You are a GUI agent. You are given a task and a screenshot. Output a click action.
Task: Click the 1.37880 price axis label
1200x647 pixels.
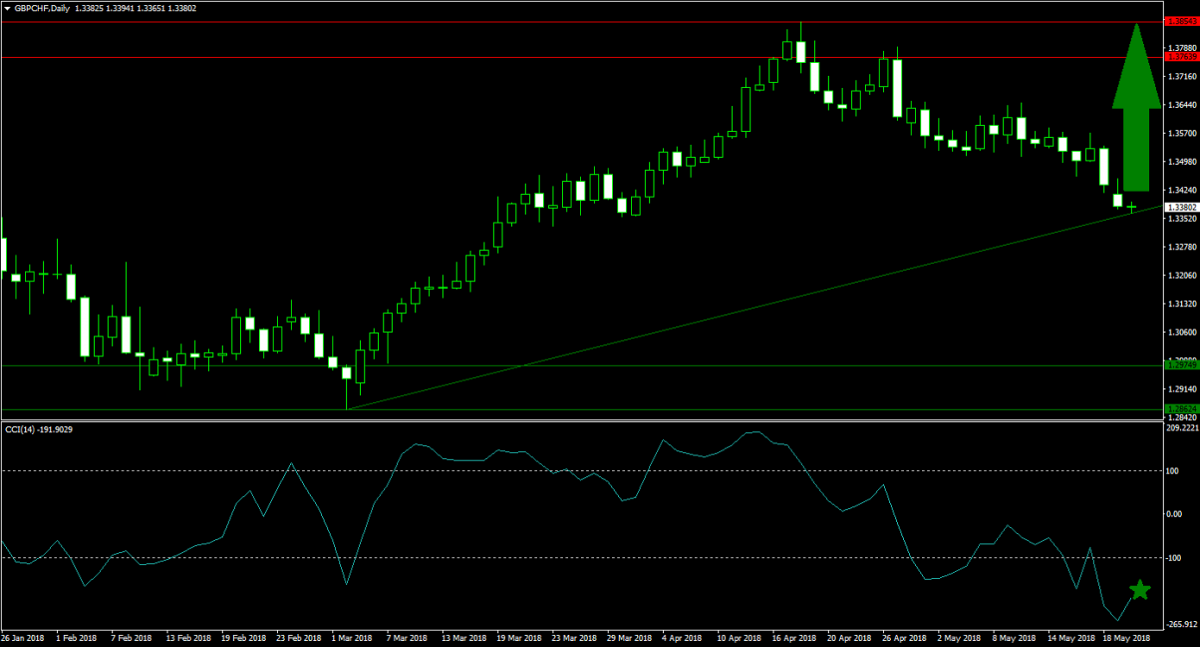coord(1181,47)
